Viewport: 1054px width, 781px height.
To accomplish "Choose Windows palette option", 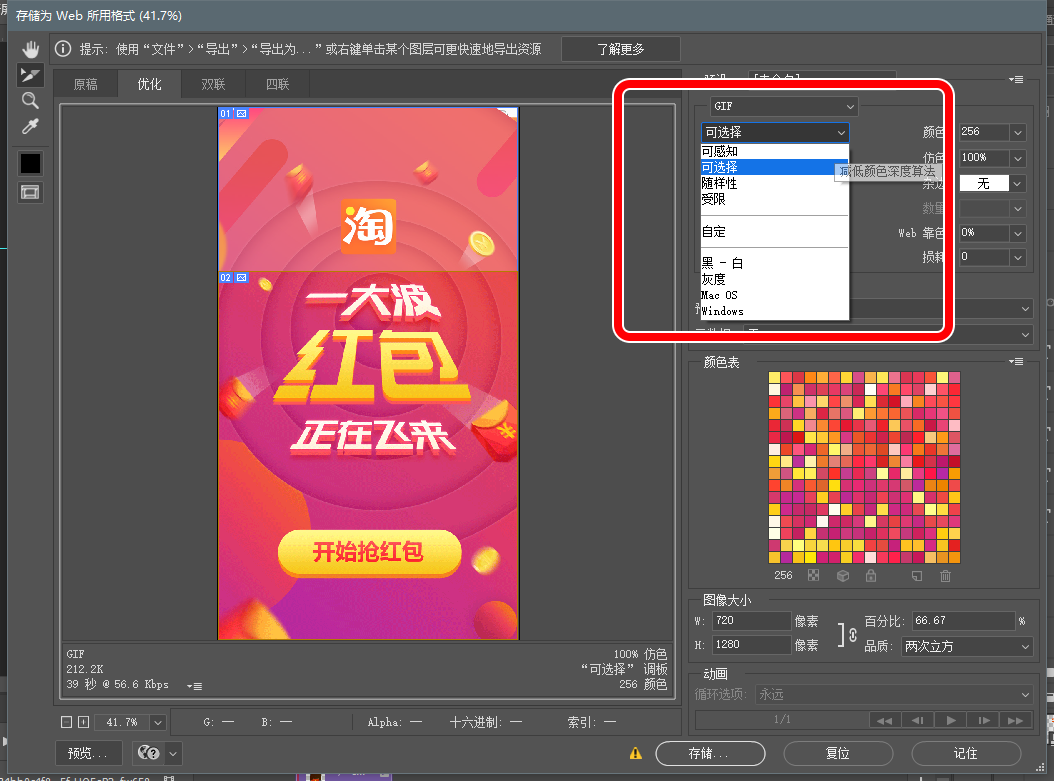I will pos(774,311).
